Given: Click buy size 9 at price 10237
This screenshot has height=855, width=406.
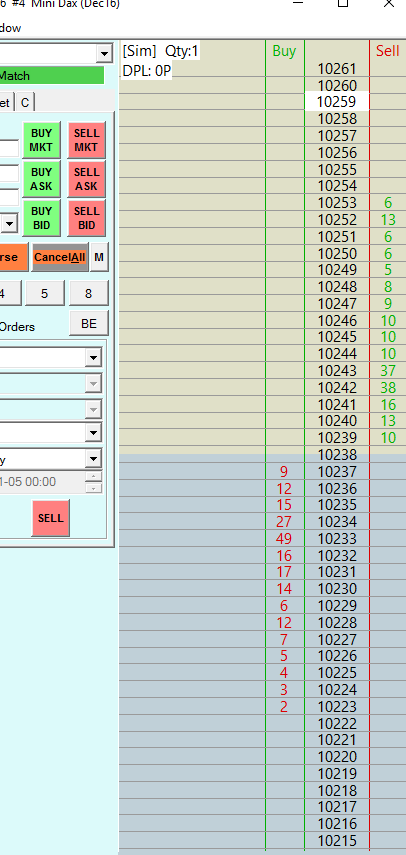Looking at the screenshot, I should point(284,472).
